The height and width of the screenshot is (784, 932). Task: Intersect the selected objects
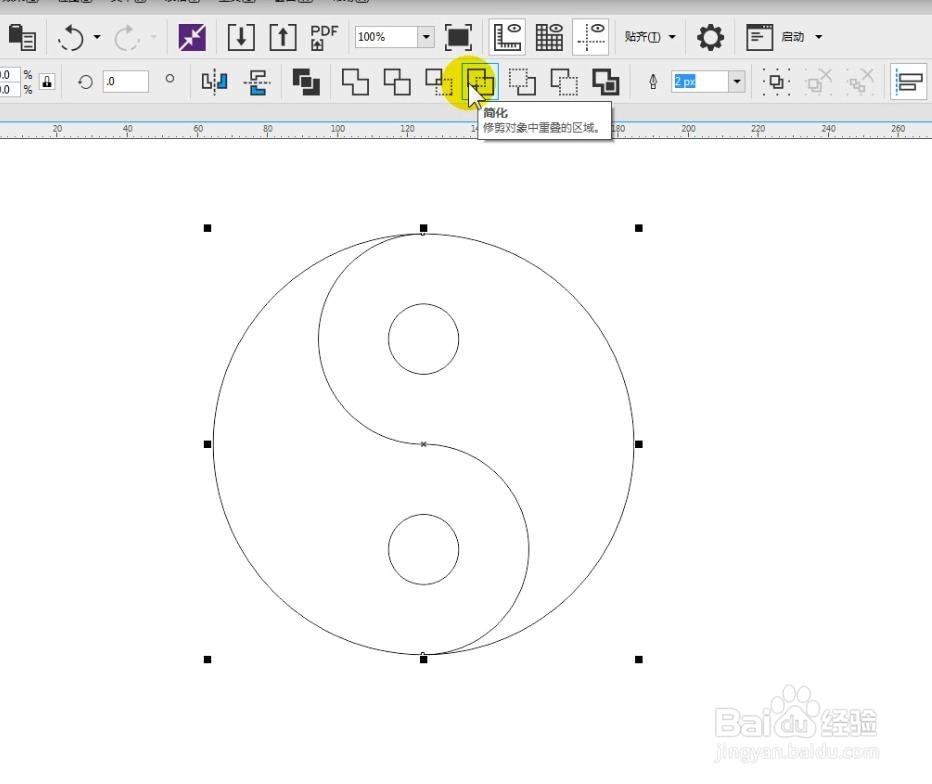click(x=439, y=81)
